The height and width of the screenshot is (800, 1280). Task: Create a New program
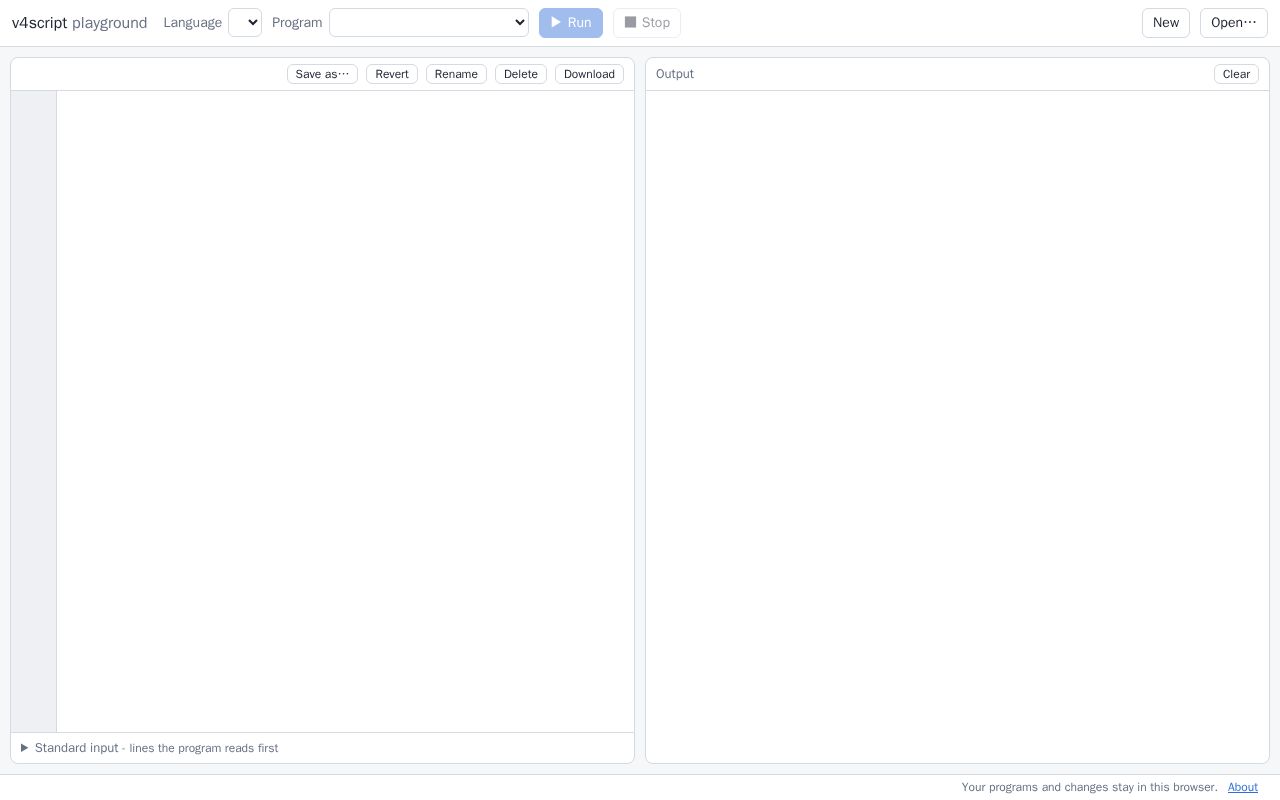(1166, 23)
